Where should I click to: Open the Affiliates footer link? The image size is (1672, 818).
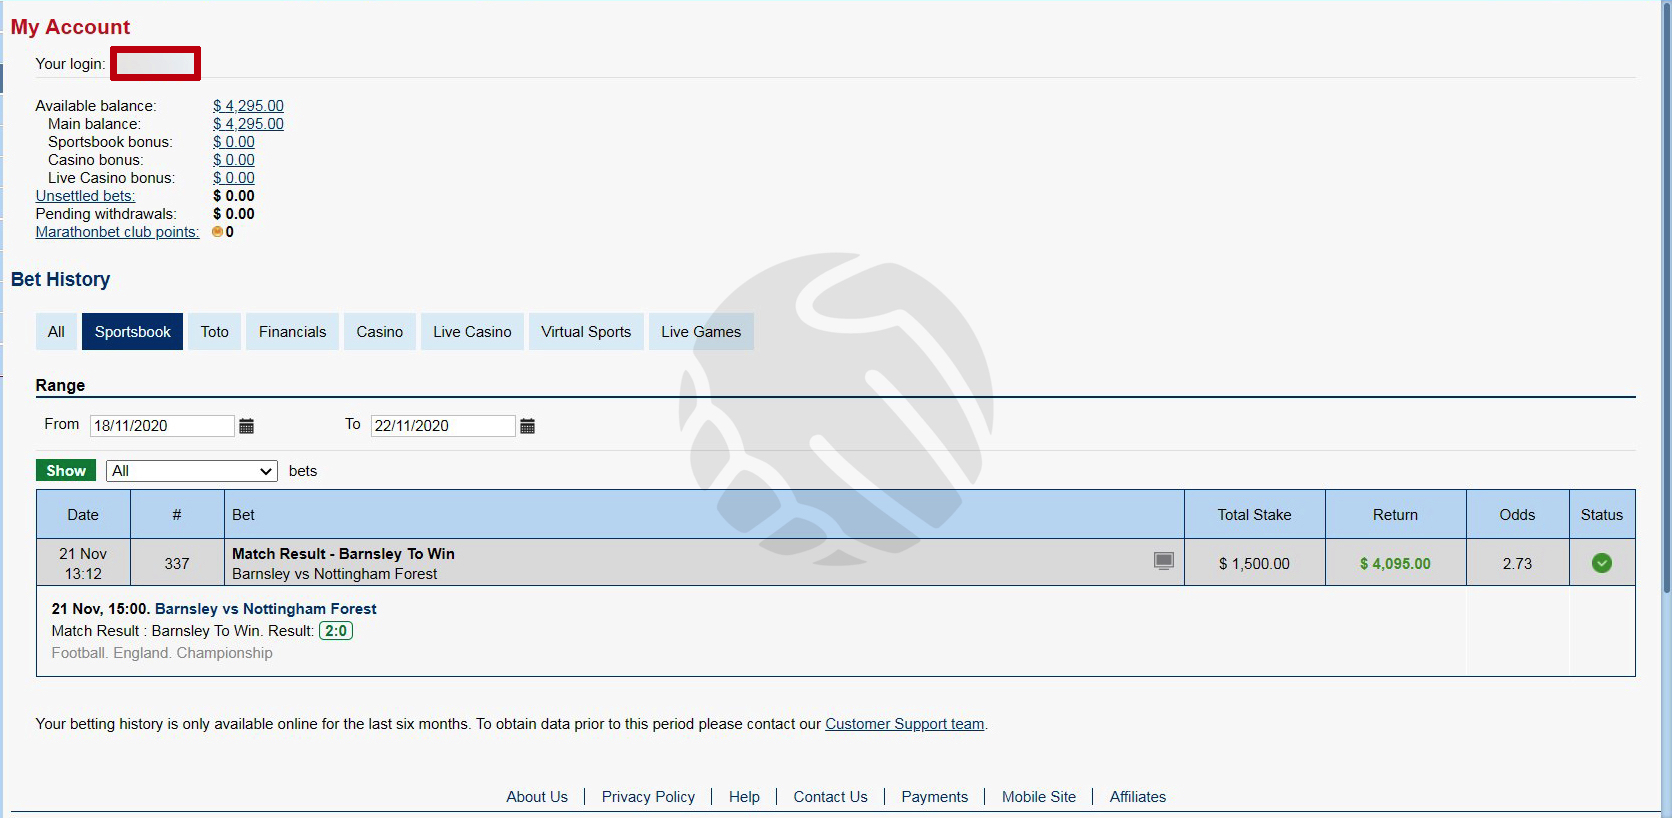tap(1138, 797)
